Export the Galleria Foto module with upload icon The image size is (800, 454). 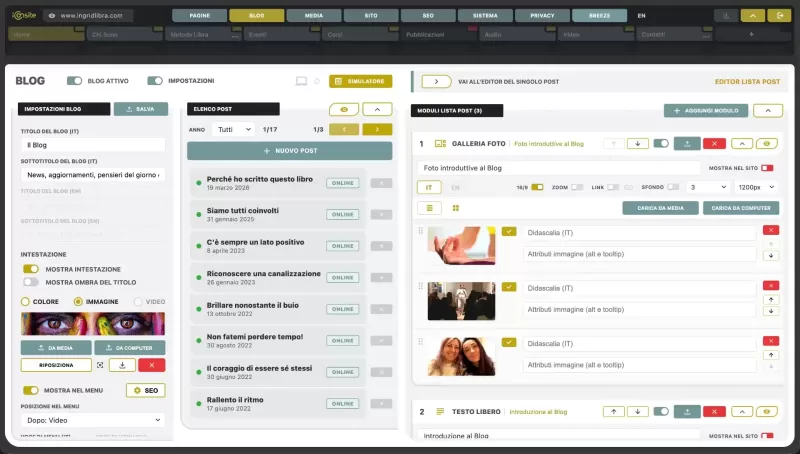coord(687,144)
